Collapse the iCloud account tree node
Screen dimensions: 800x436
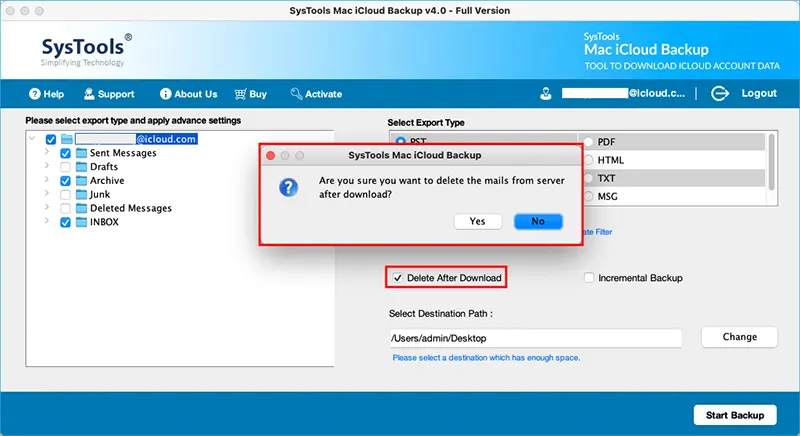[x=32, y=138]
